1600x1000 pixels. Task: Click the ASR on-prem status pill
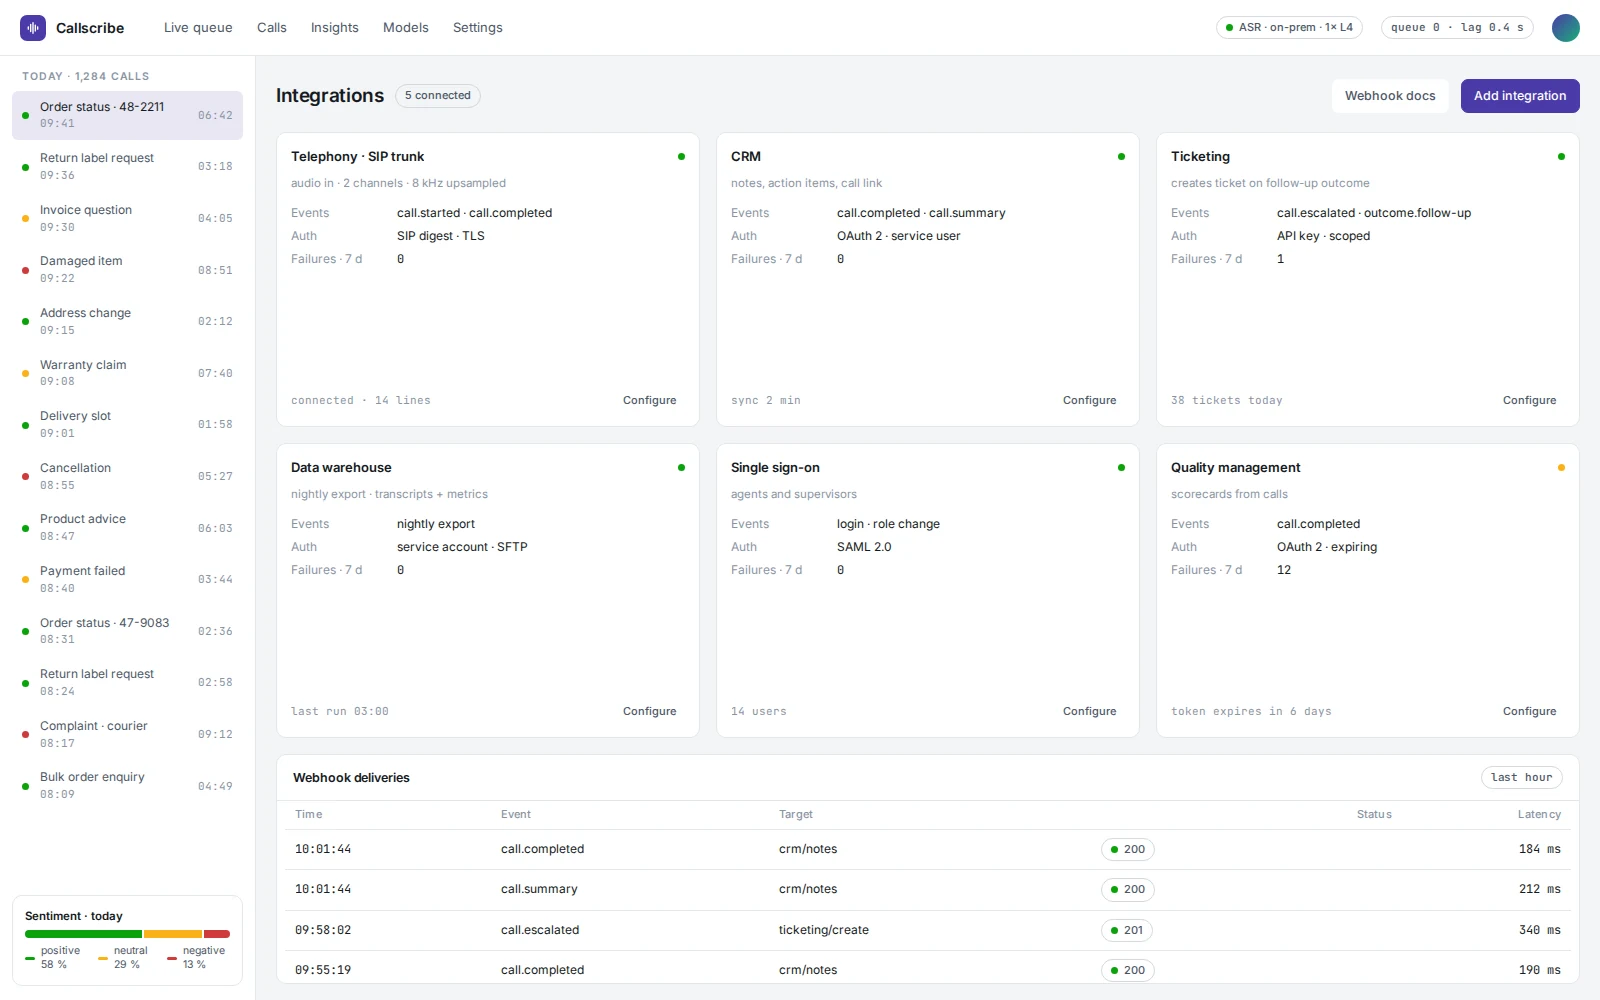[x=1289, y=28]
